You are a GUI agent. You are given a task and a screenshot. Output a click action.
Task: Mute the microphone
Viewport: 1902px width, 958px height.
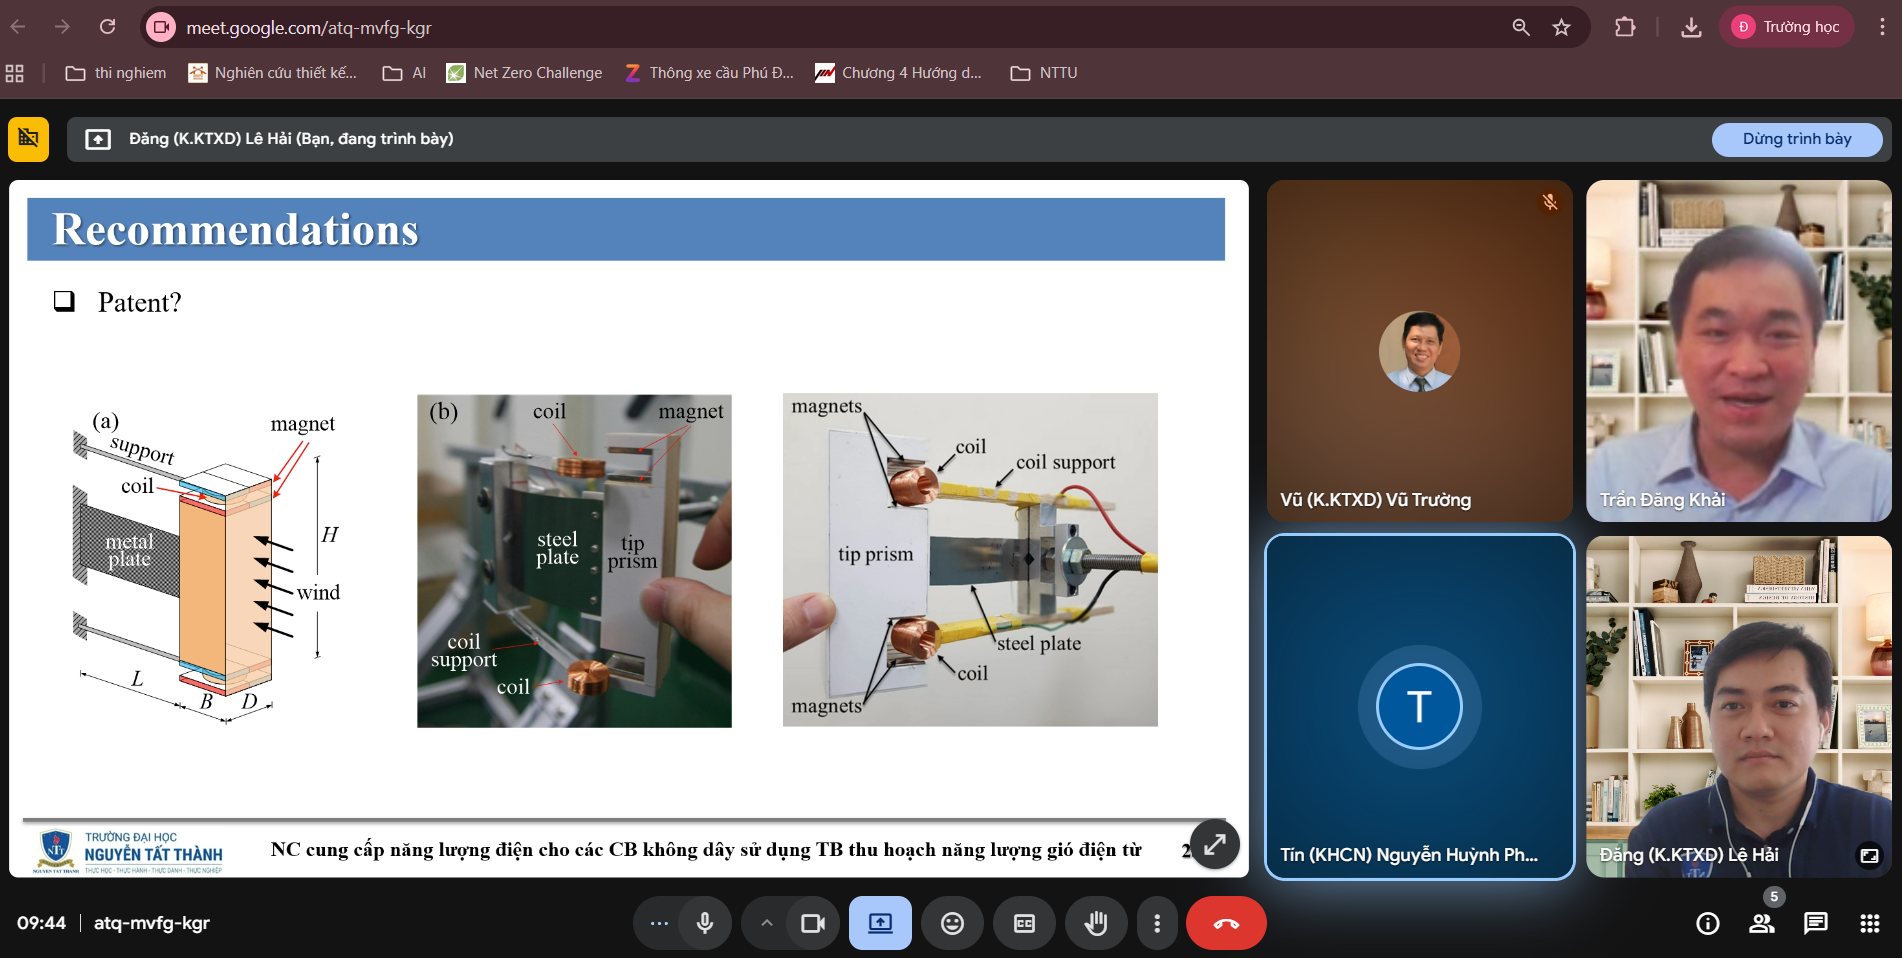pos(705,923)
